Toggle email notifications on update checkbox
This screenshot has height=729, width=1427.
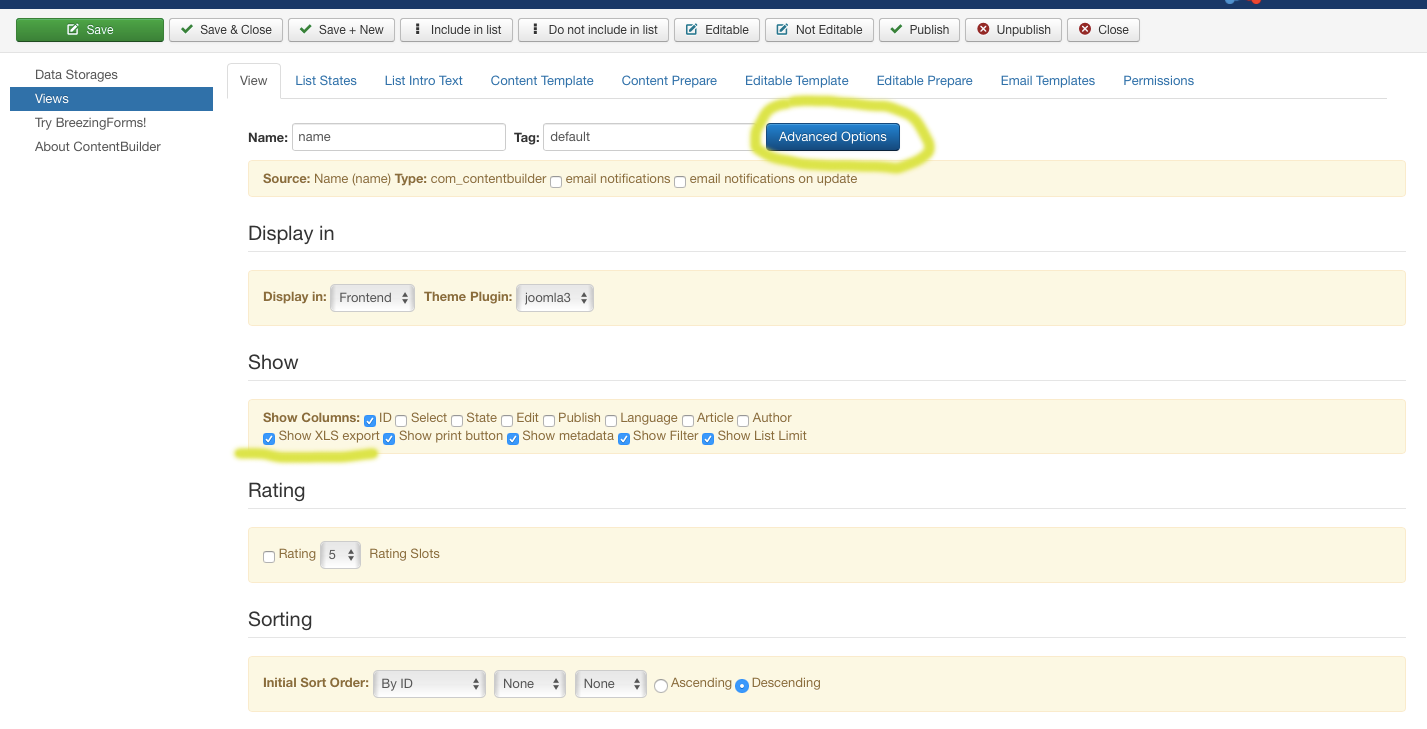click(x=680, y=181)
